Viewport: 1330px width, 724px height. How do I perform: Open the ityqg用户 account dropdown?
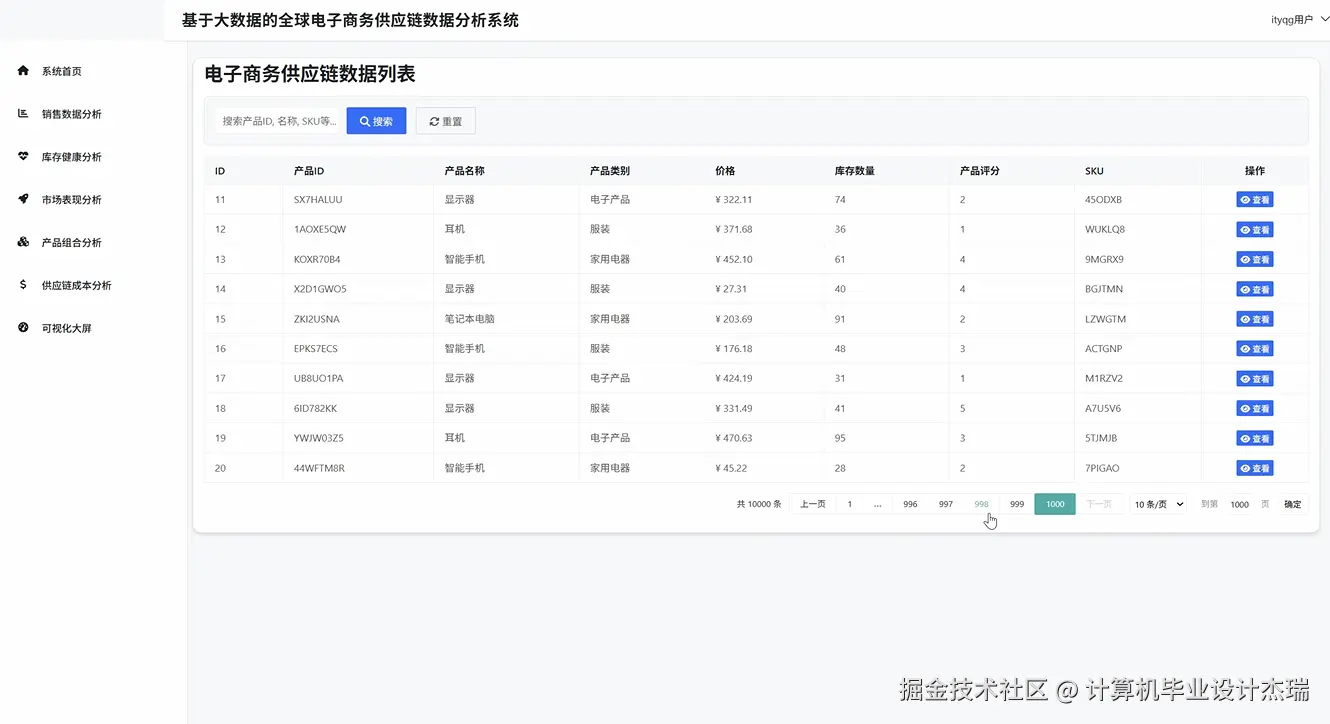click(x=1298, y=20)
